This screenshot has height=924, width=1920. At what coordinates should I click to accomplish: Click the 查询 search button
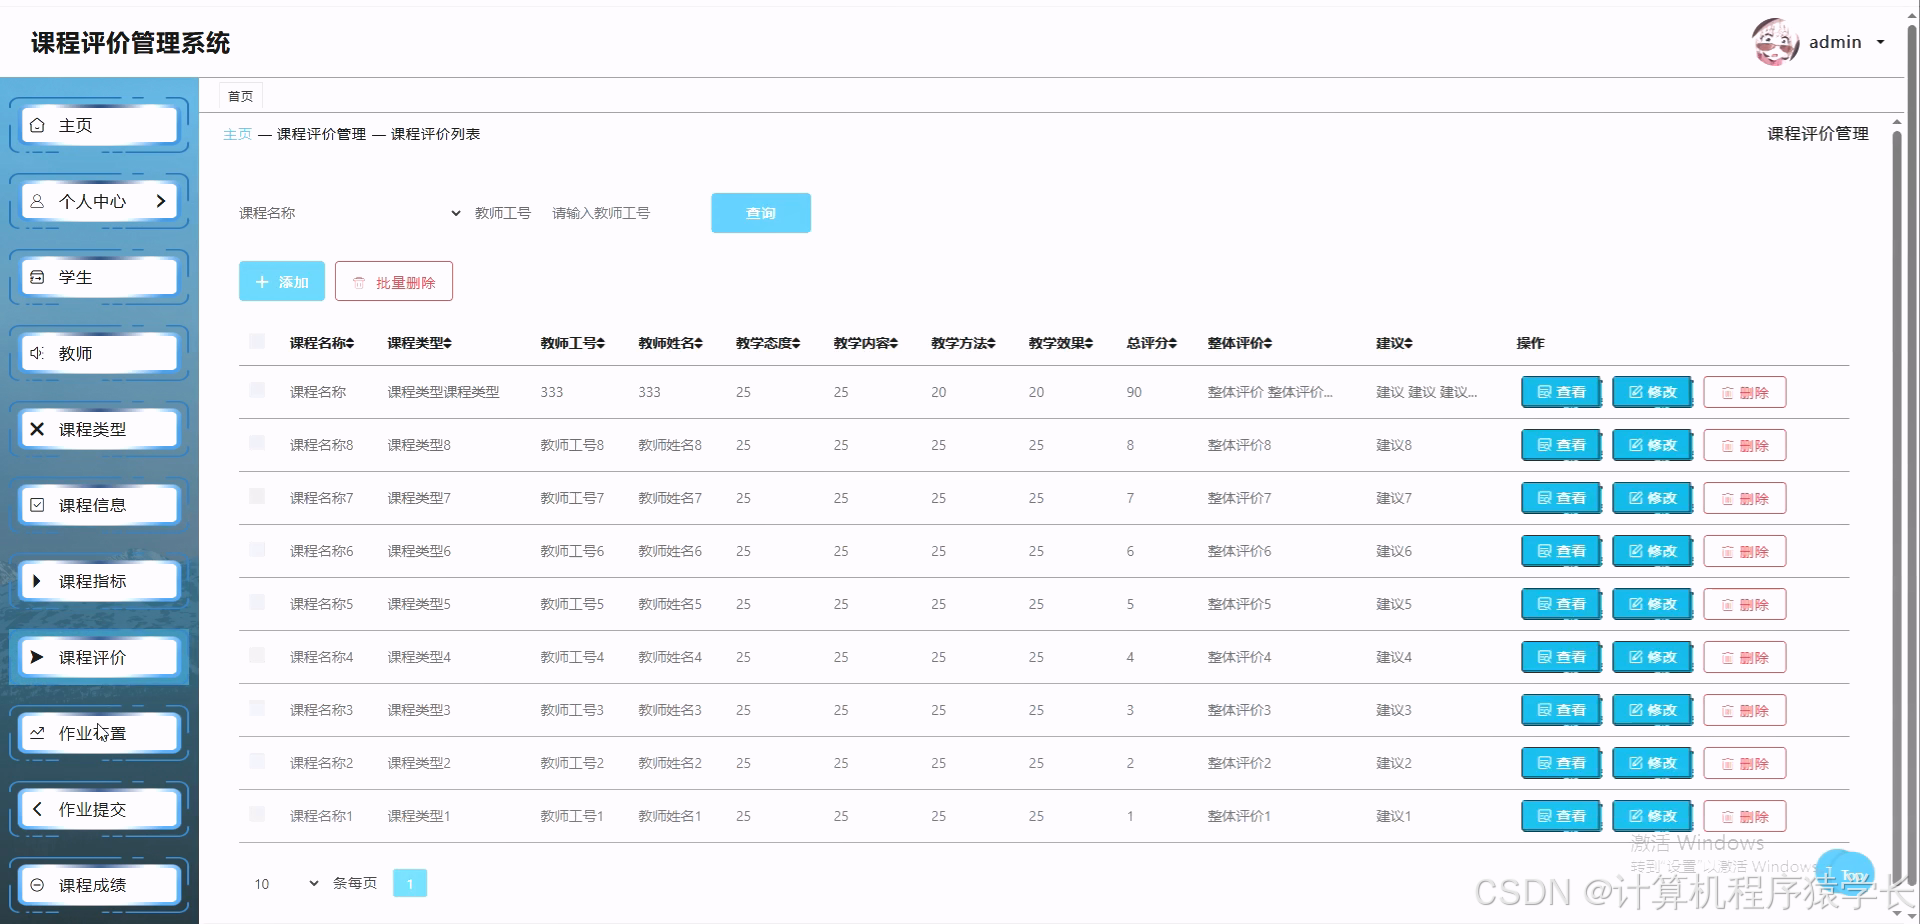click(x=761, y=212)
